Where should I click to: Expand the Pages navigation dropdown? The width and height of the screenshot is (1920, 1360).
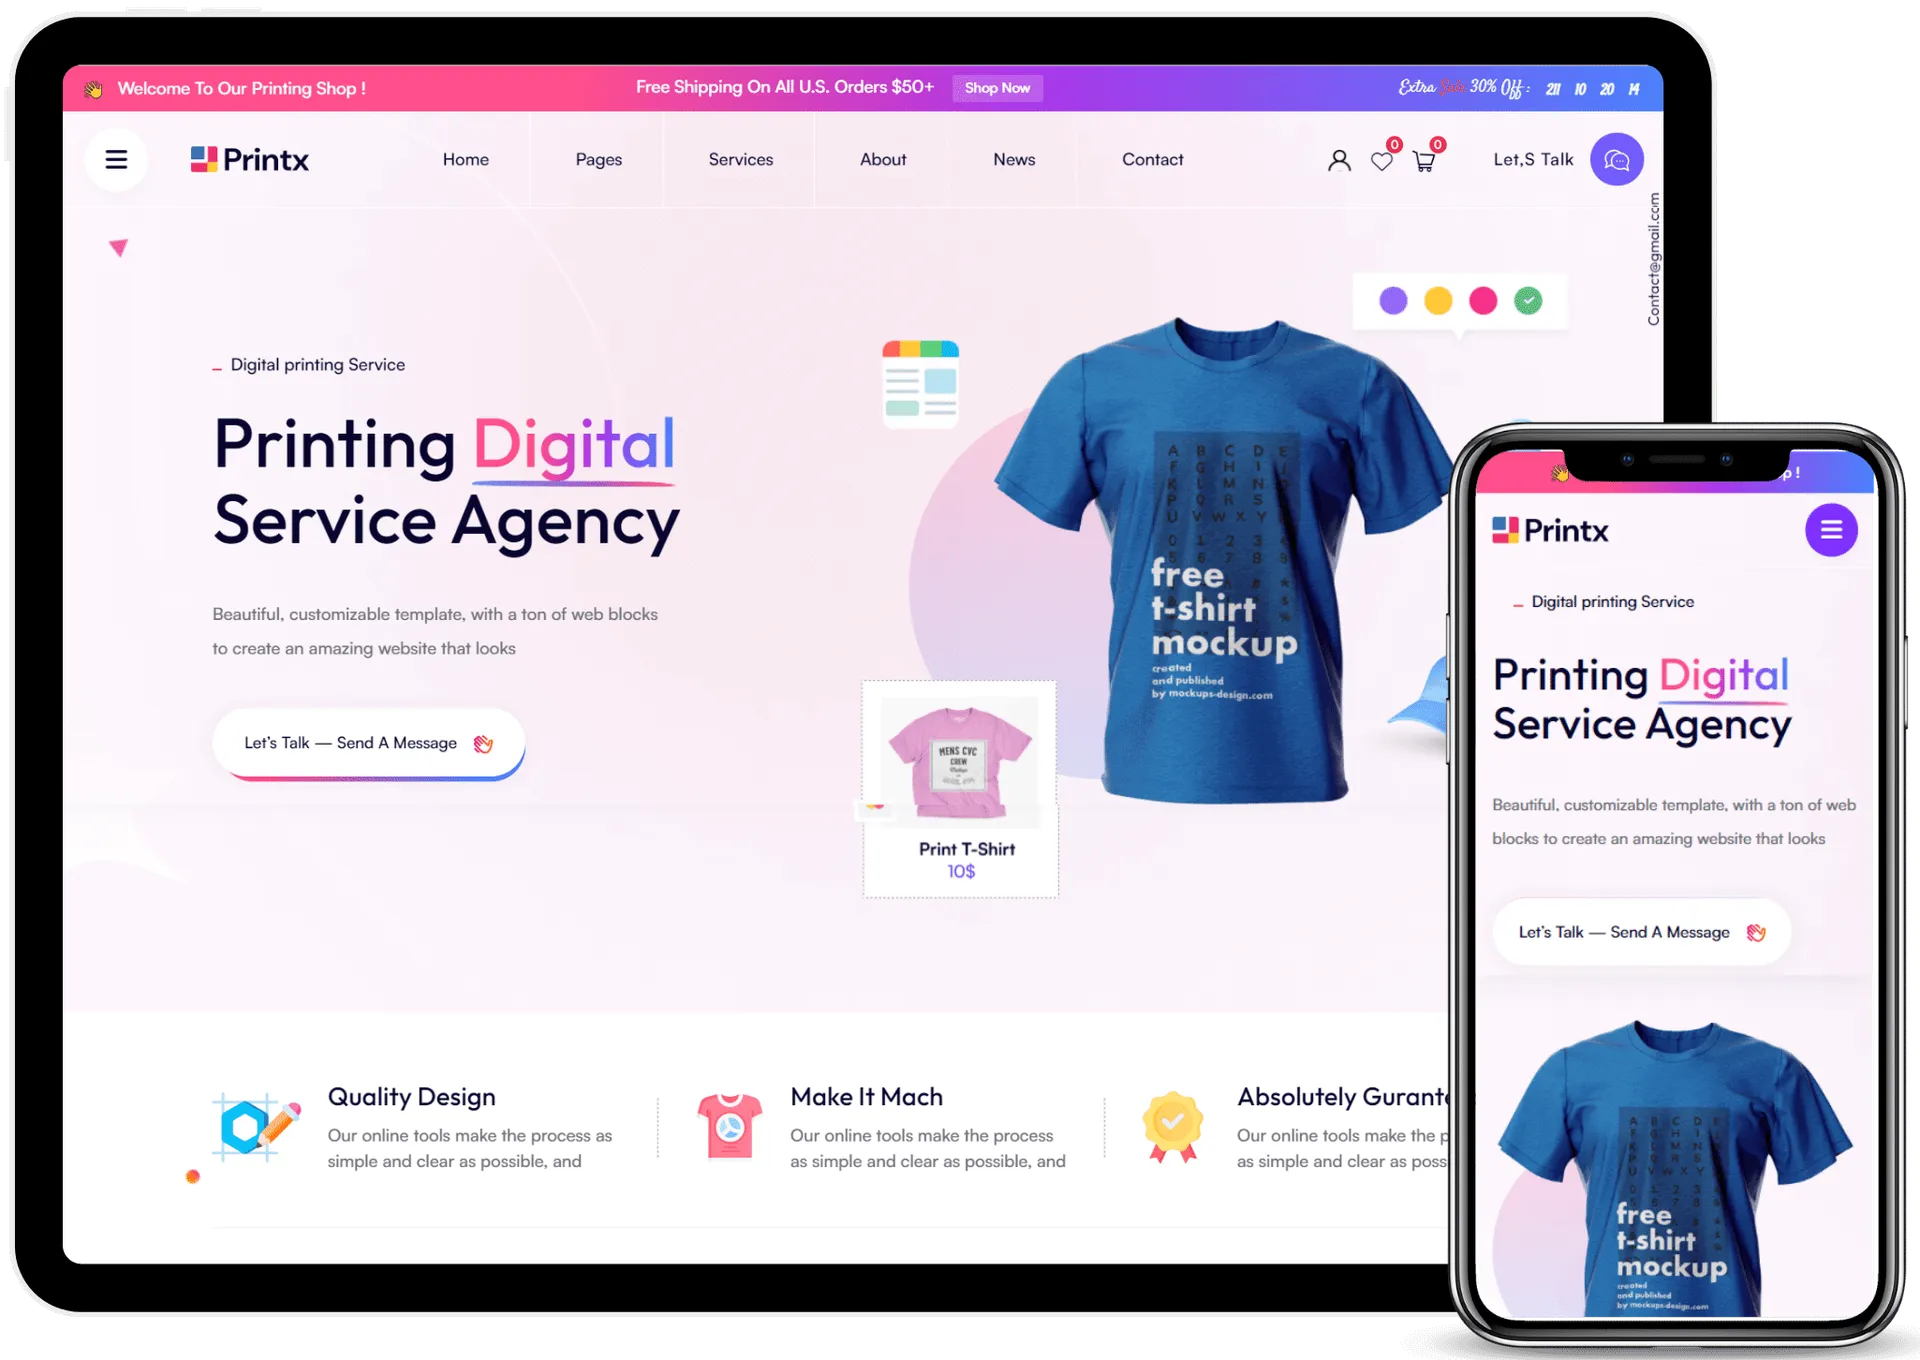(597, 159)
